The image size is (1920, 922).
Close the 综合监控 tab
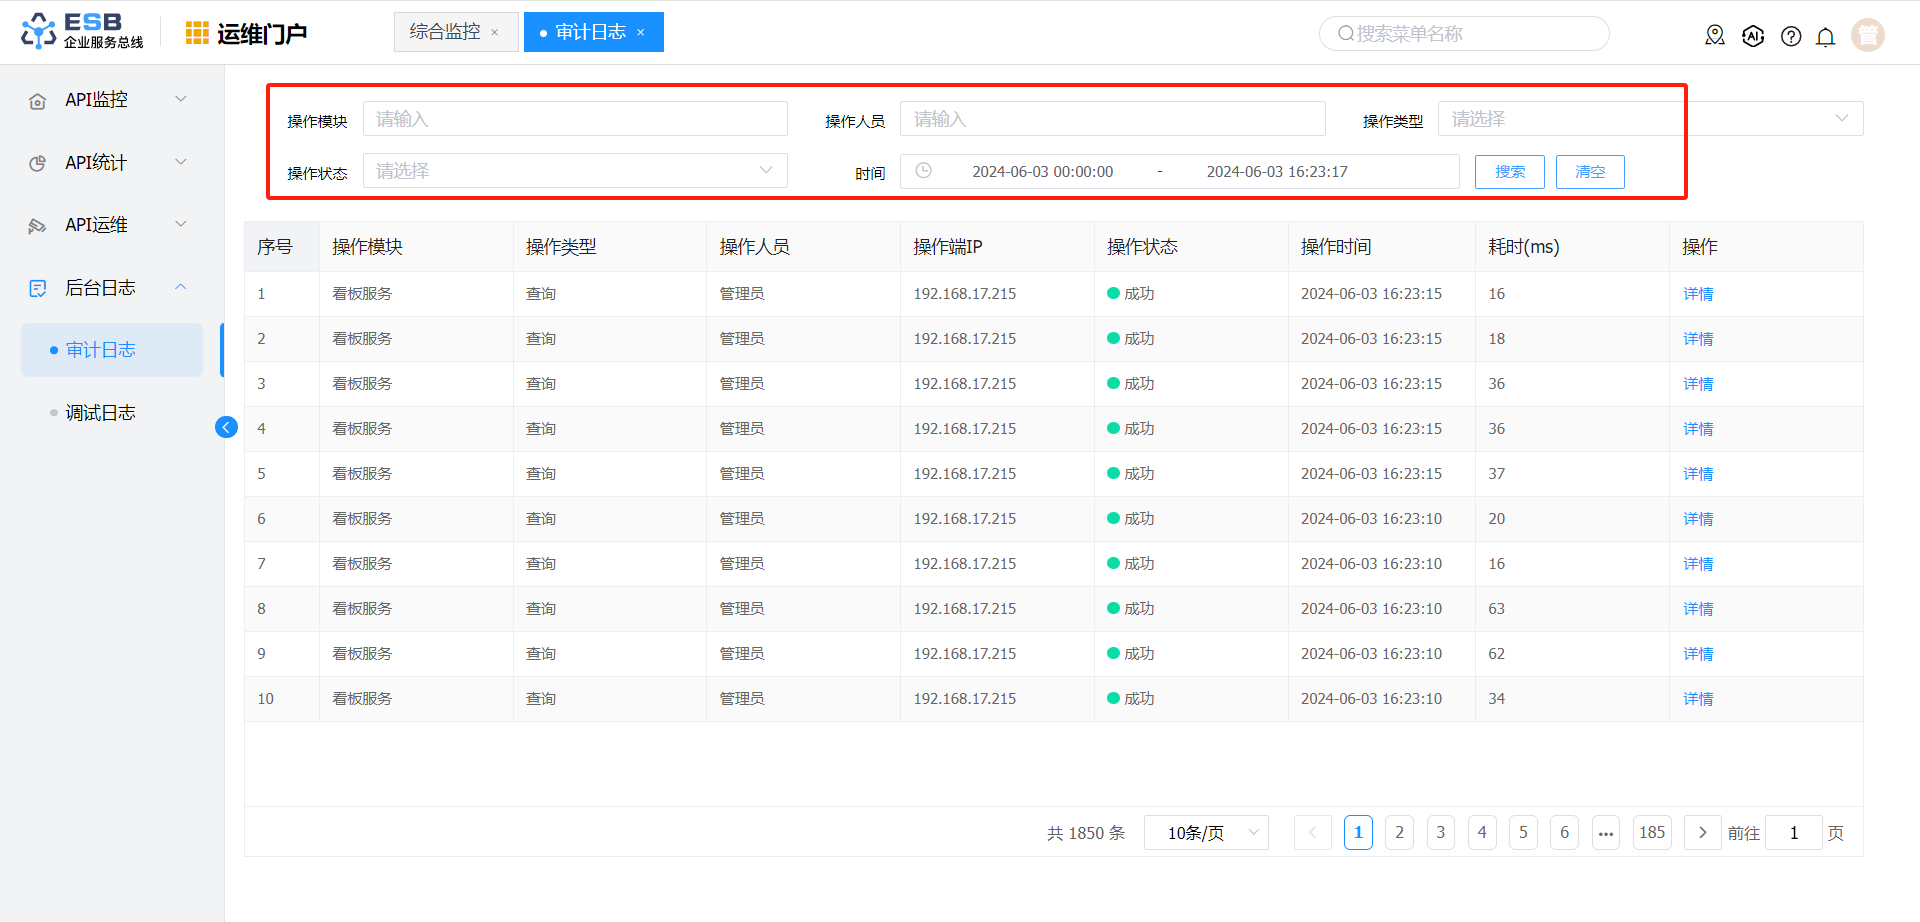pos(494,33)
